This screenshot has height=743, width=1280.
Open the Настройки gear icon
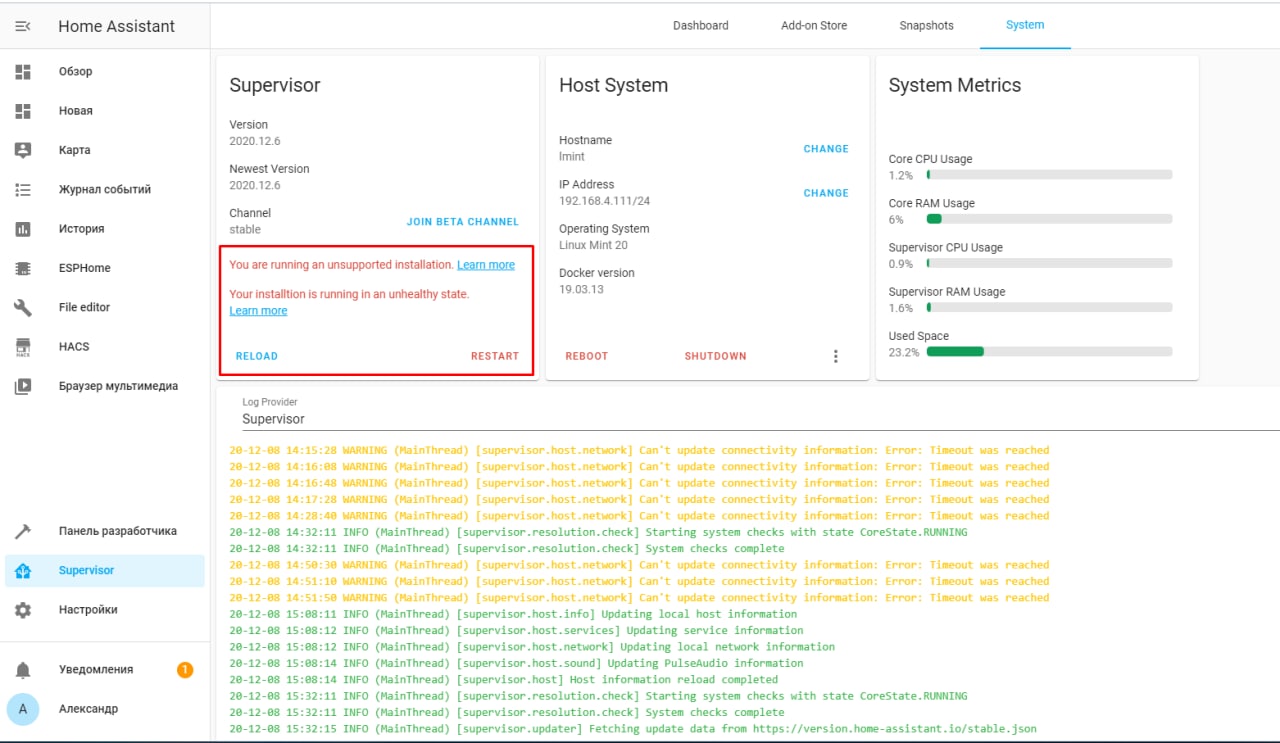click(x=23, y=610)
